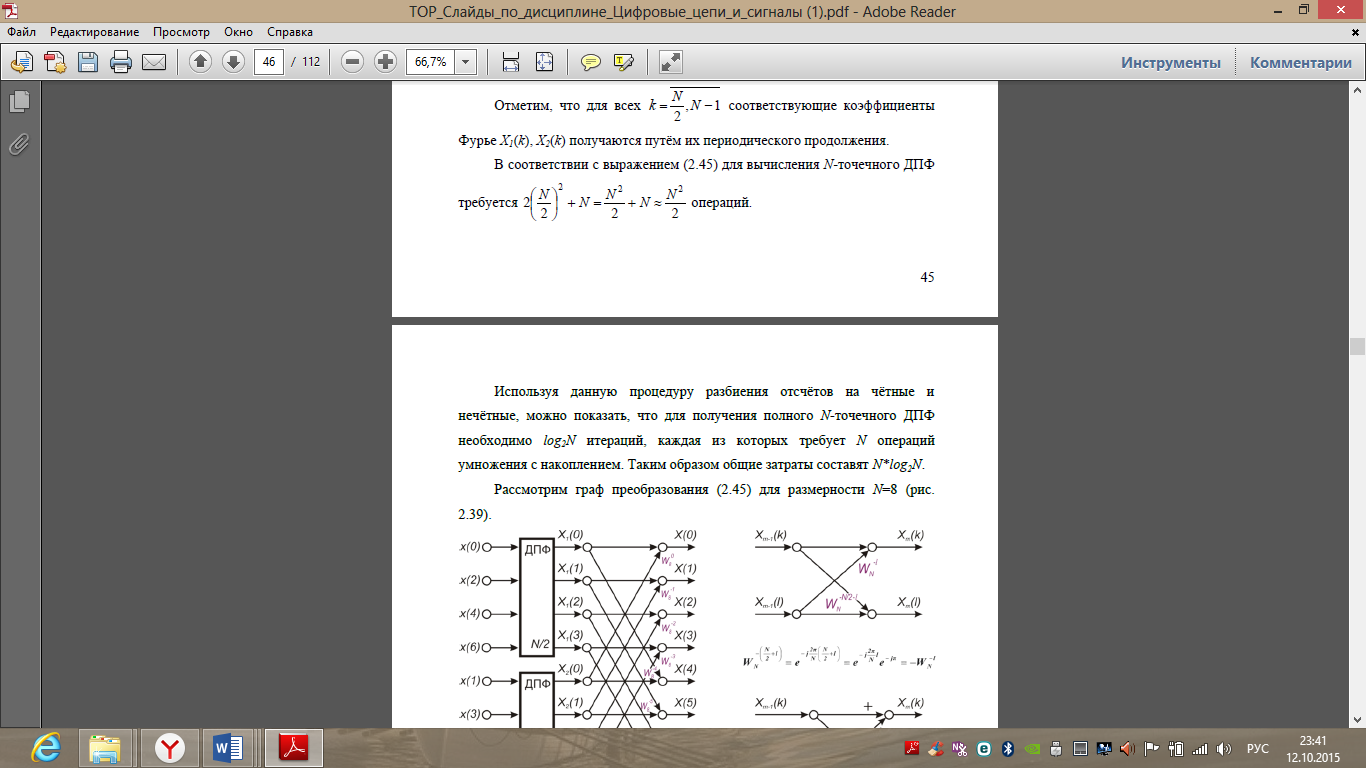Click the red speaker audio manager tray icon
This screenshot has width=1366, height=768.
tap(1128, 748)
